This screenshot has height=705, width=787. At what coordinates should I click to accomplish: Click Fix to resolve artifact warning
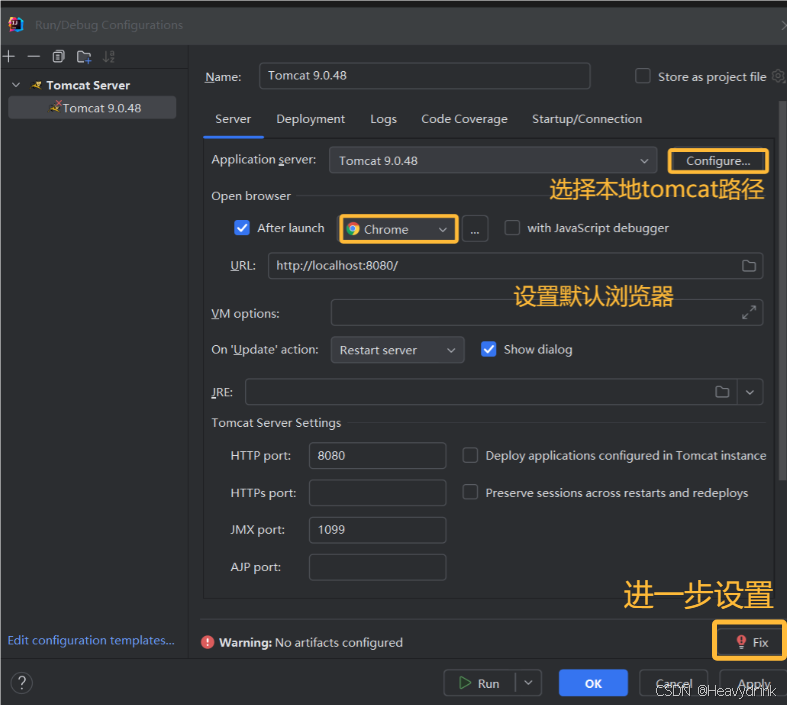point(751,642)
